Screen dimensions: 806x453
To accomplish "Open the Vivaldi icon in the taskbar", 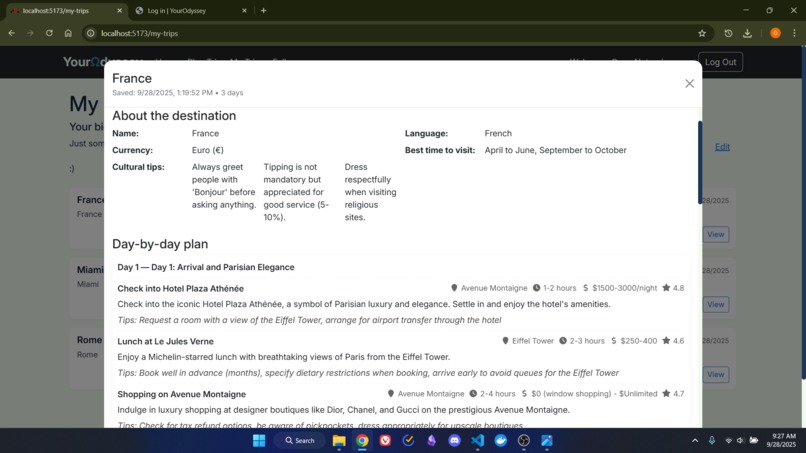I will click(385, 441).
